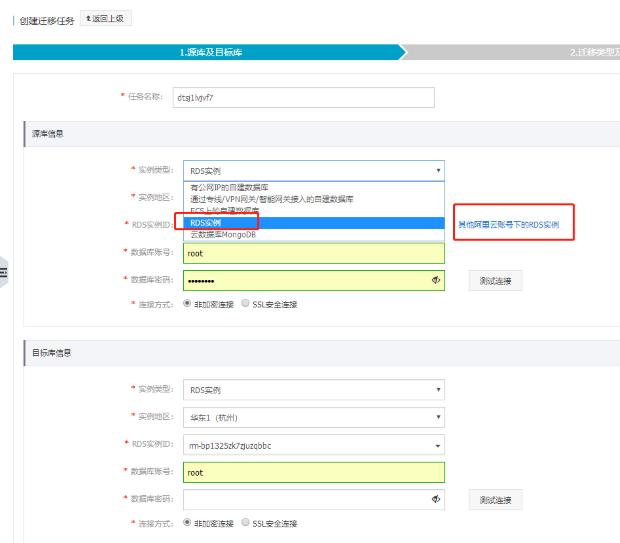This screenshot has height=543, width=620.
Task: Select SSL安全连接 radio in target database section
Action: tap(246, 523)
